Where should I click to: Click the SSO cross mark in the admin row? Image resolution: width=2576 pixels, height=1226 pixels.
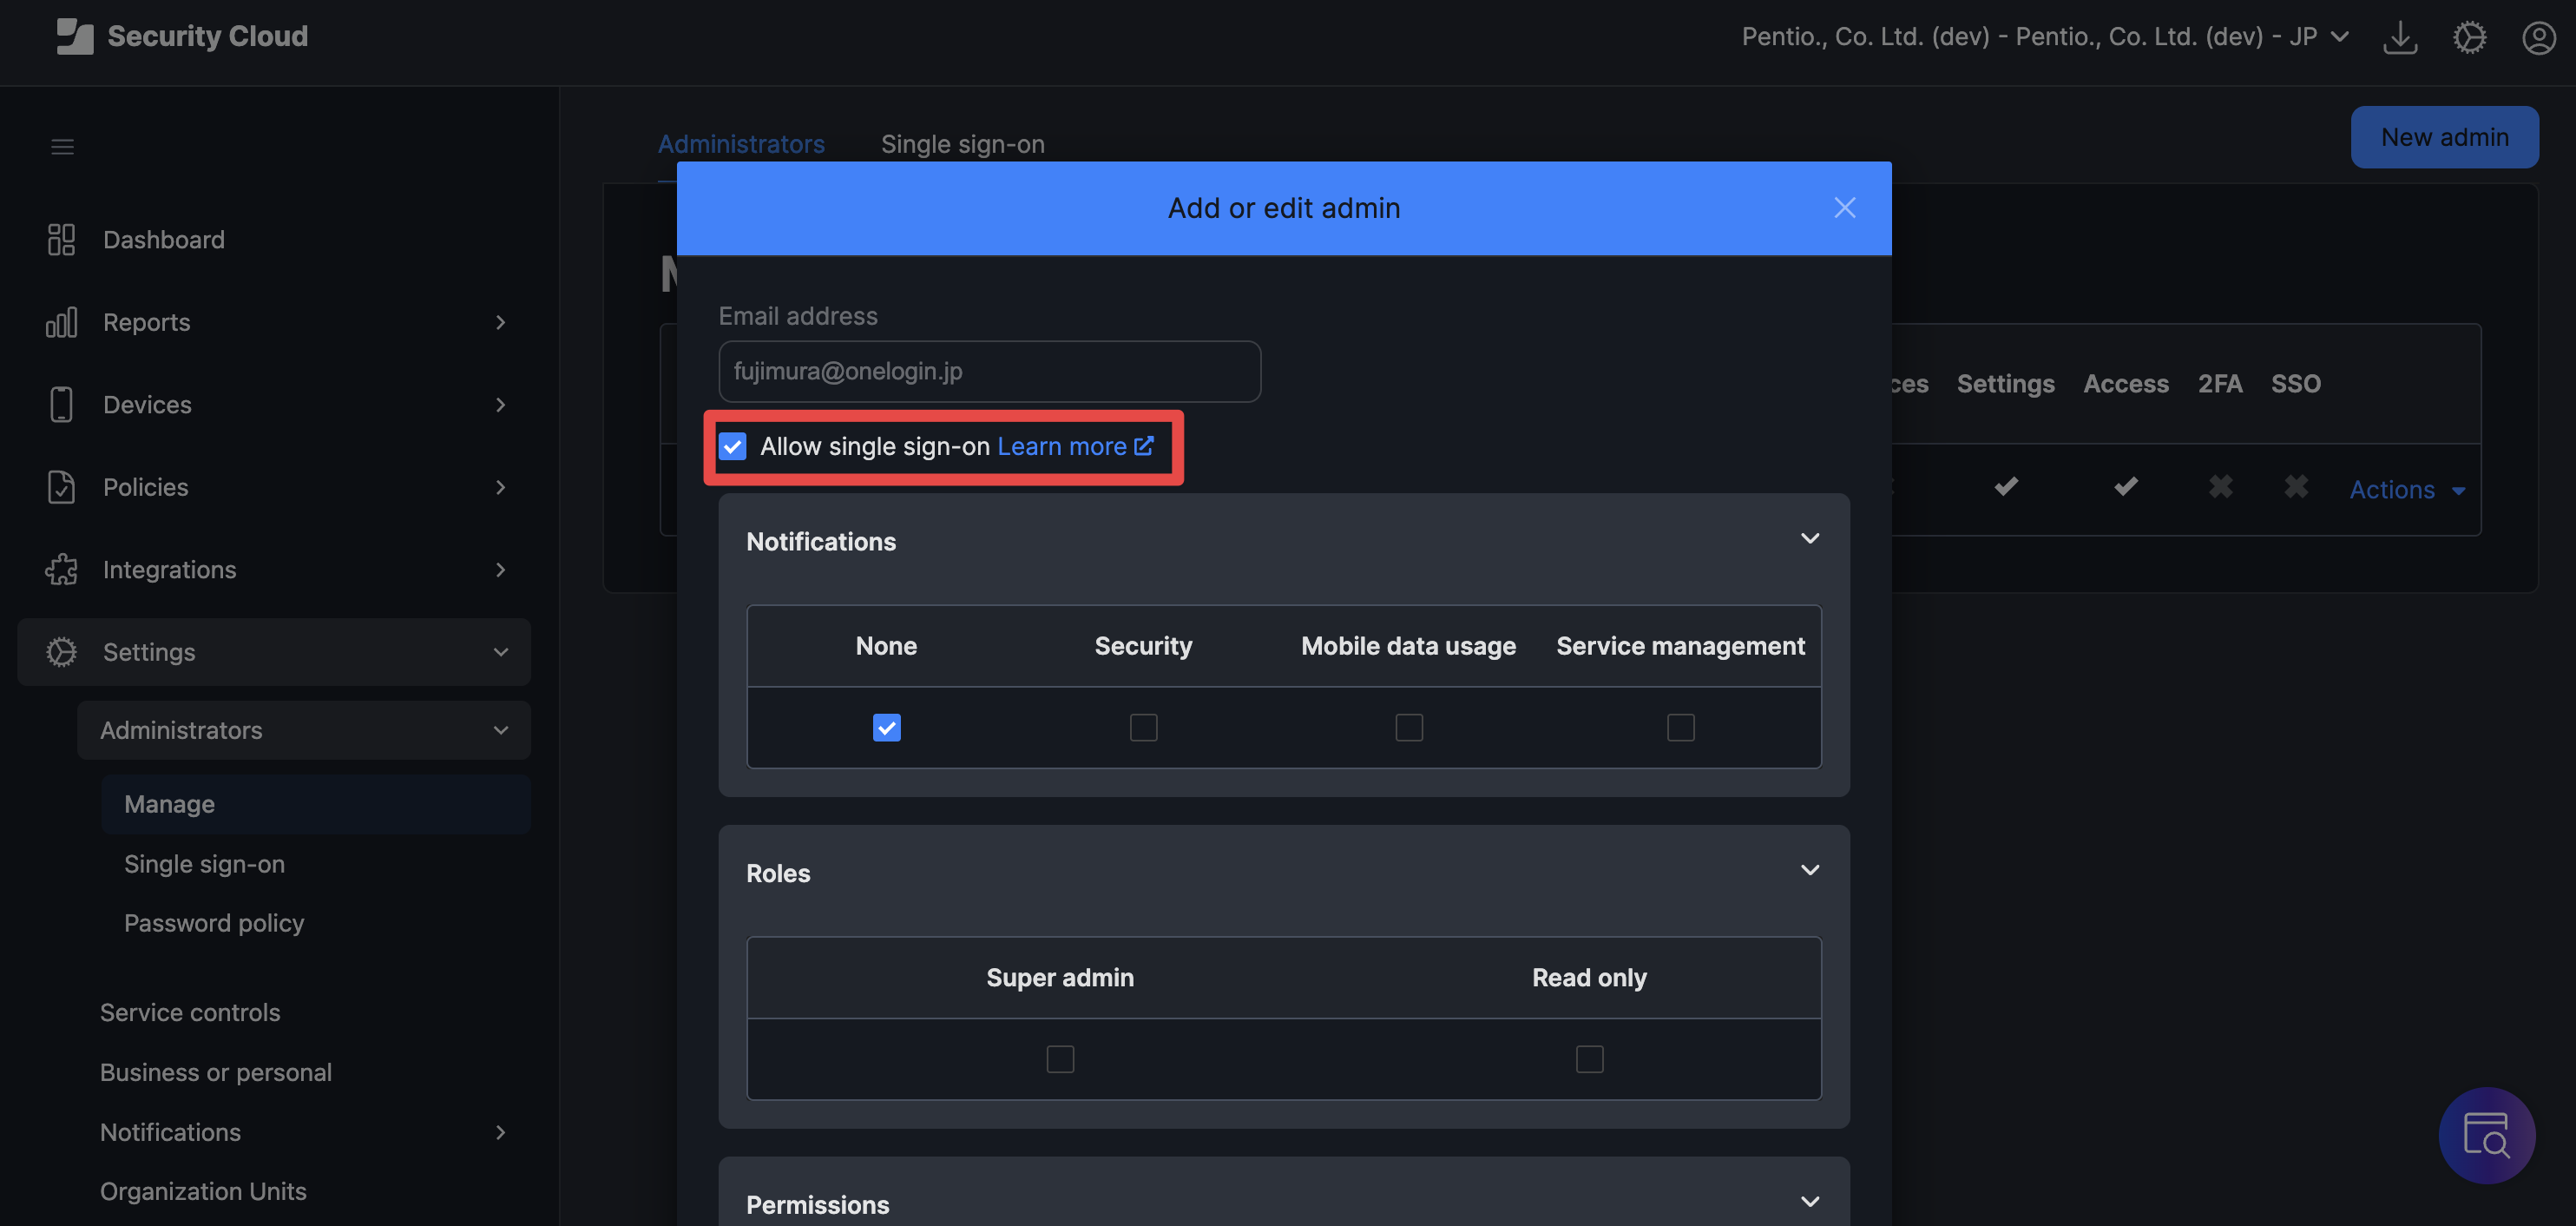2296,487
